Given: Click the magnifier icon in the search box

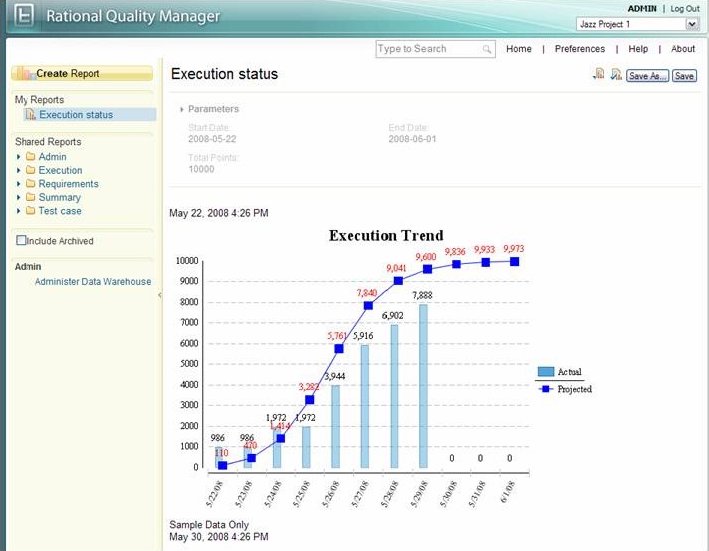Looking at the screenshot, I should [x=487, y=49].
